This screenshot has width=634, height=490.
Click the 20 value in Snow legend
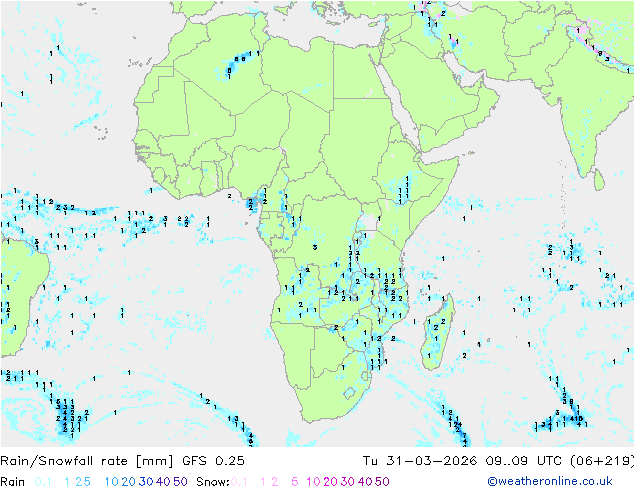330,482
